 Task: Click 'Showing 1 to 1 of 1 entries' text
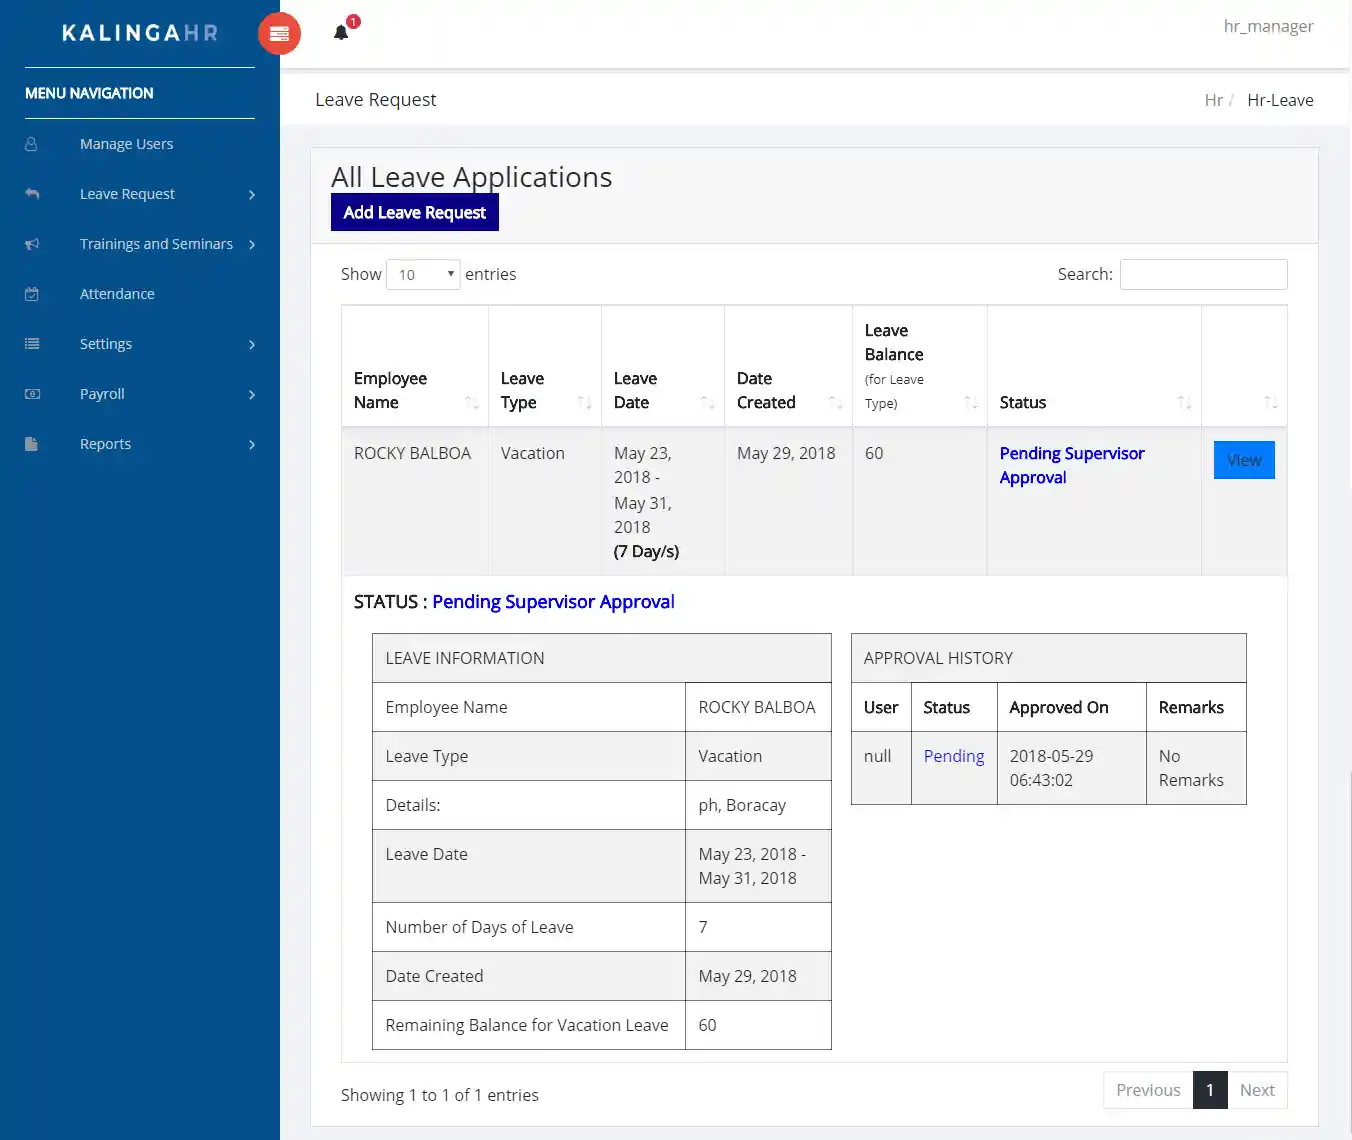[x=440, y=1095]
